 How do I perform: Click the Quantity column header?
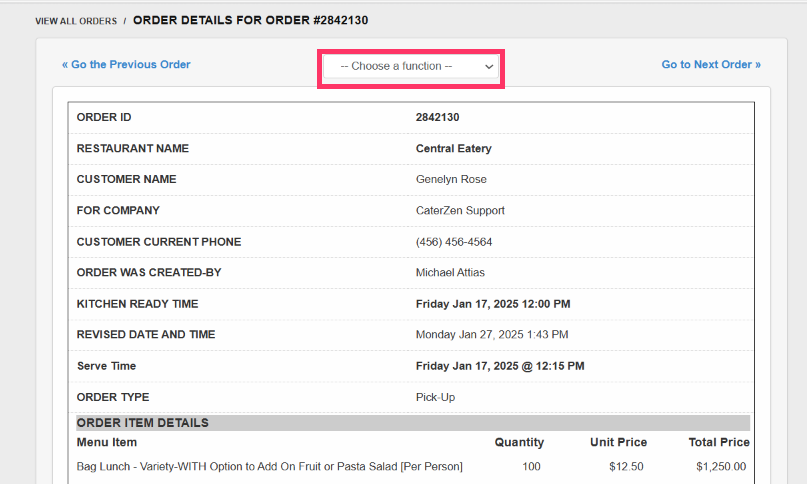(x=519, y=442)
